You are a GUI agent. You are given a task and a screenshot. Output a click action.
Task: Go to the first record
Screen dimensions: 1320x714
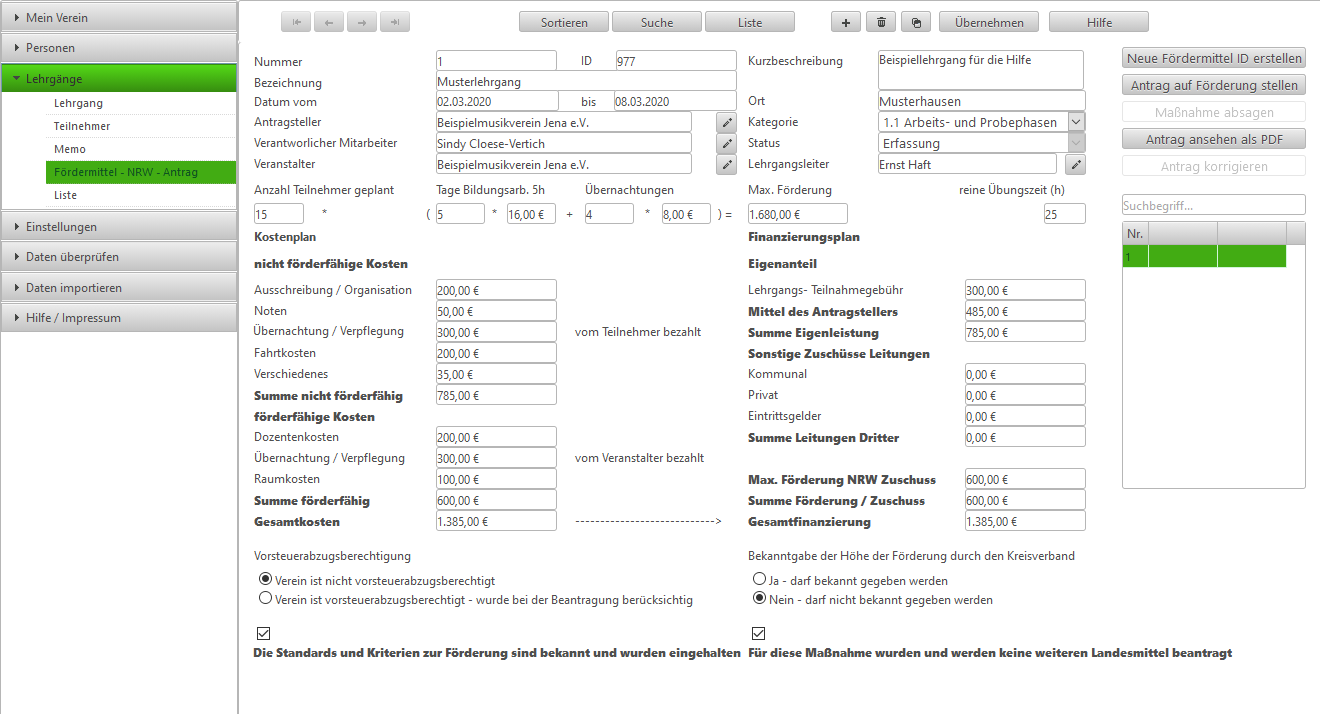pos(297,22)
